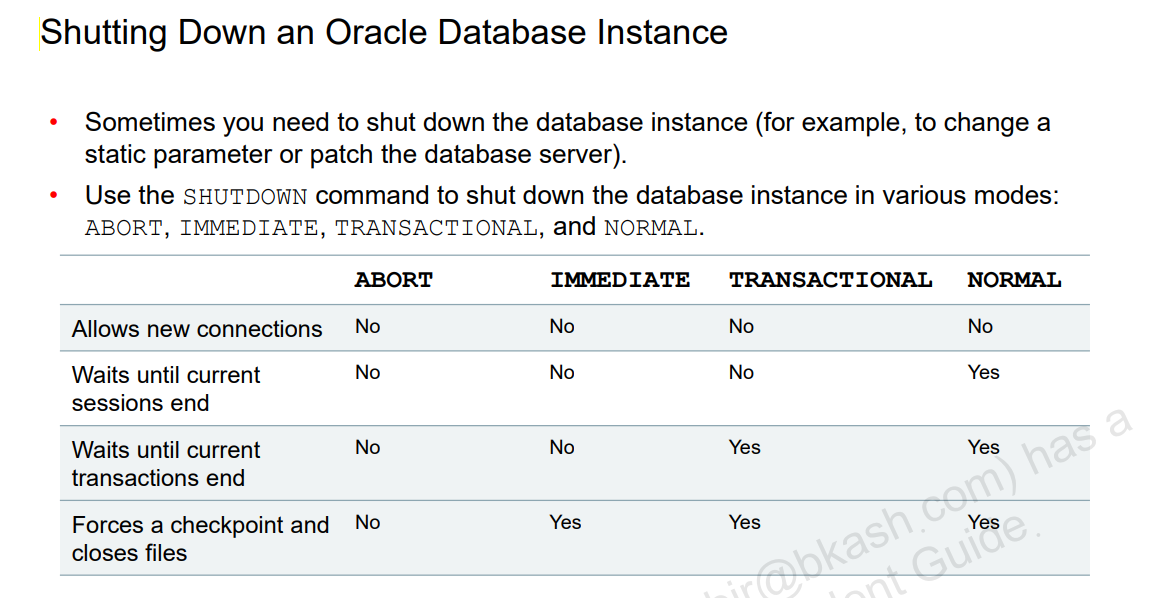
Task: Click the Yes cell under TRANSACTIONAL for transactions end
Action: point(744,448)
